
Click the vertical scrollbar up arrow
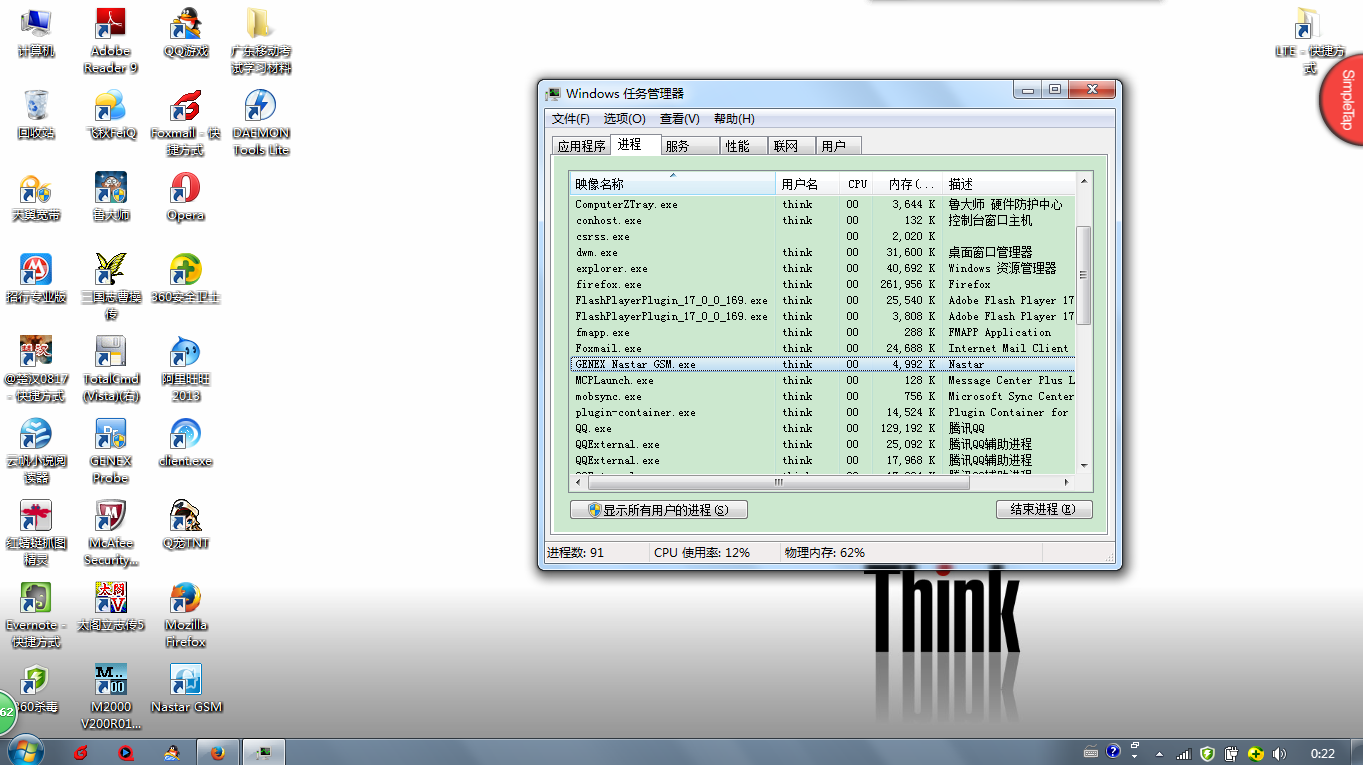tap(1084, 181)
